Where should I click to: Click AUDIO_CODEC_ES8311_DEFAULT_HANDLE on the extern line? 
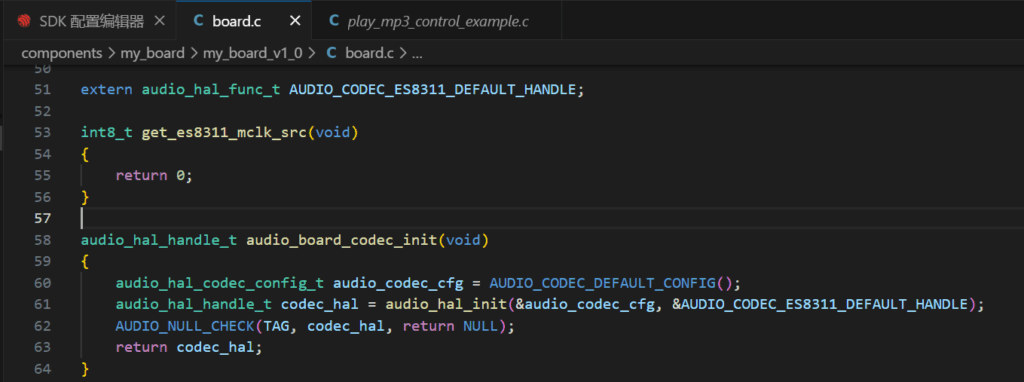433,89
